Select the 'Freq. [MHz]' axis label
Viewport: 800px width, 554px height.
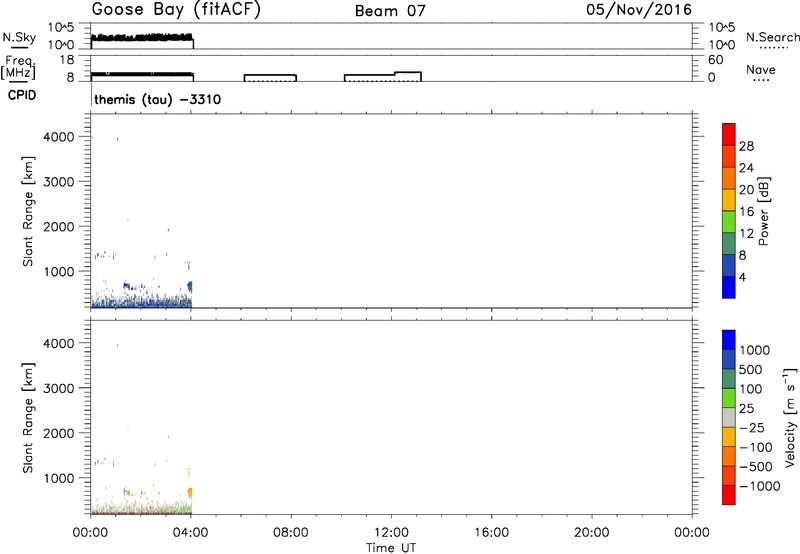tap(18, 67)
